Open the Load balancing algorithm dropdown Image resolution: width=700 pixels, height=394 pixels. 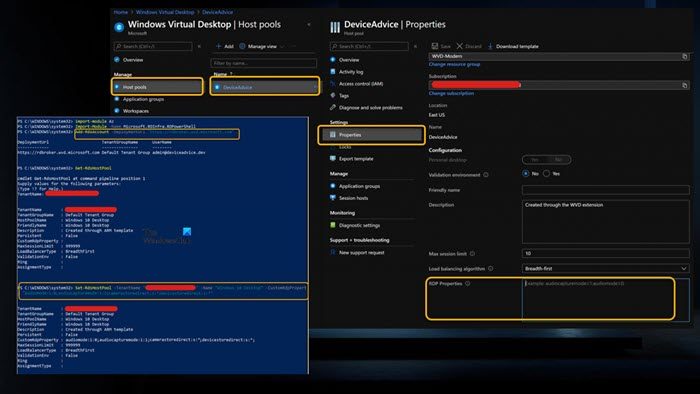tap(605, 269)
